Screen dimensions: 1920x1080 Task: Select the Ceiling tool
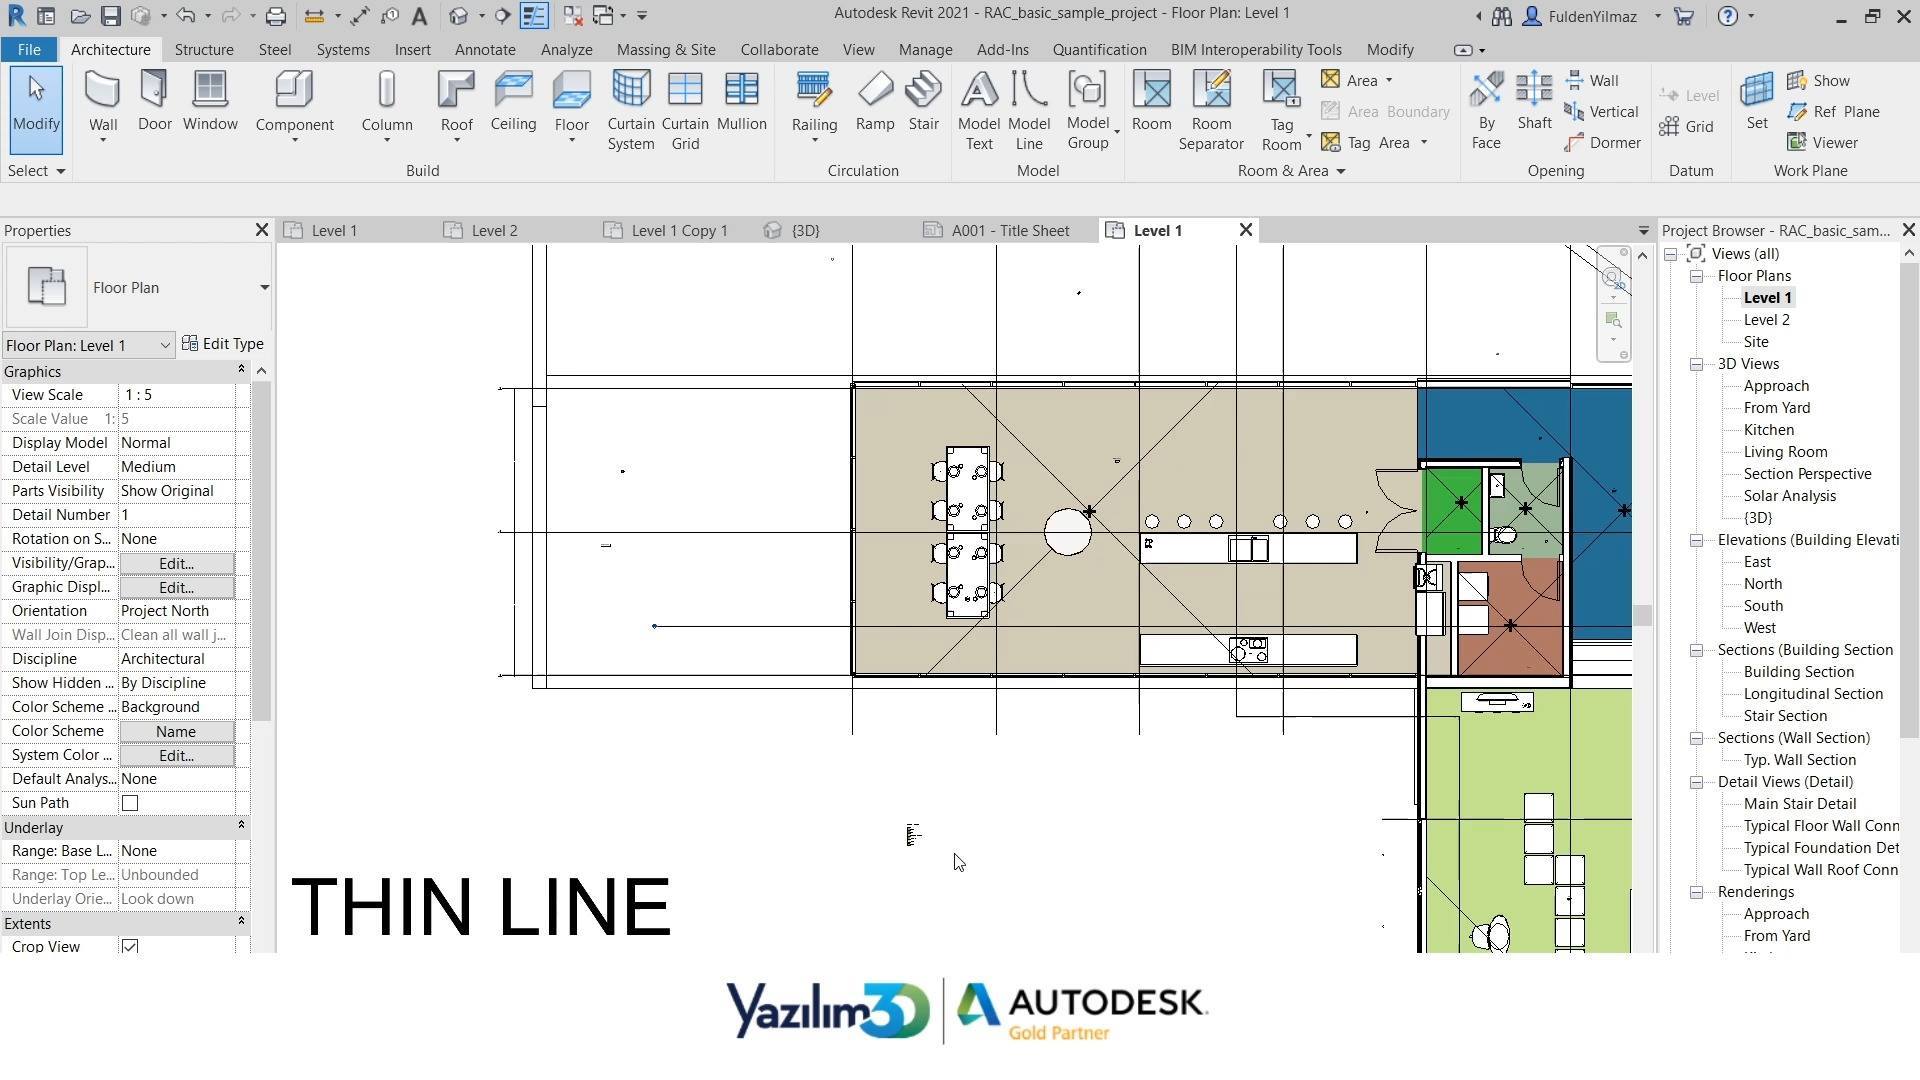coord(513,102)
